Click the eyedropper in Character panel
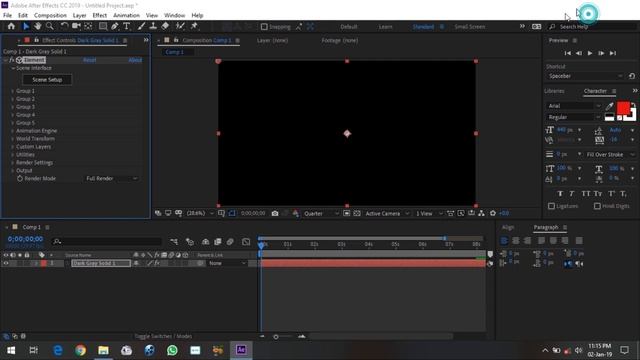The image size is (640, 360). [x=609, y=106]
